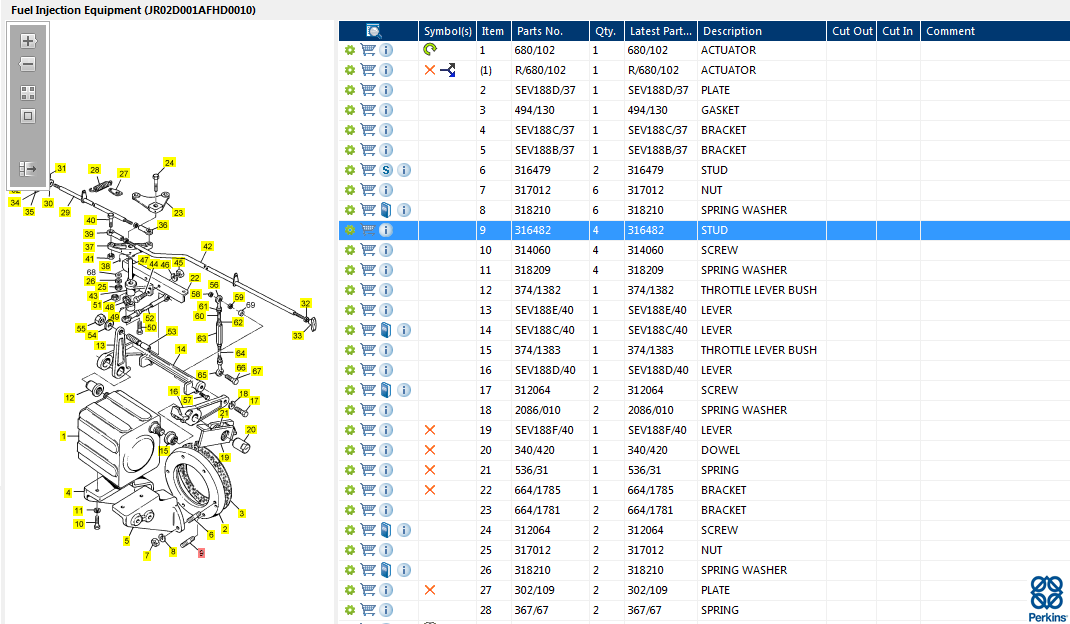Open info for SPRING 367/67
The height and width of the screenshot is (624, 1070).
tap(386, 610)
